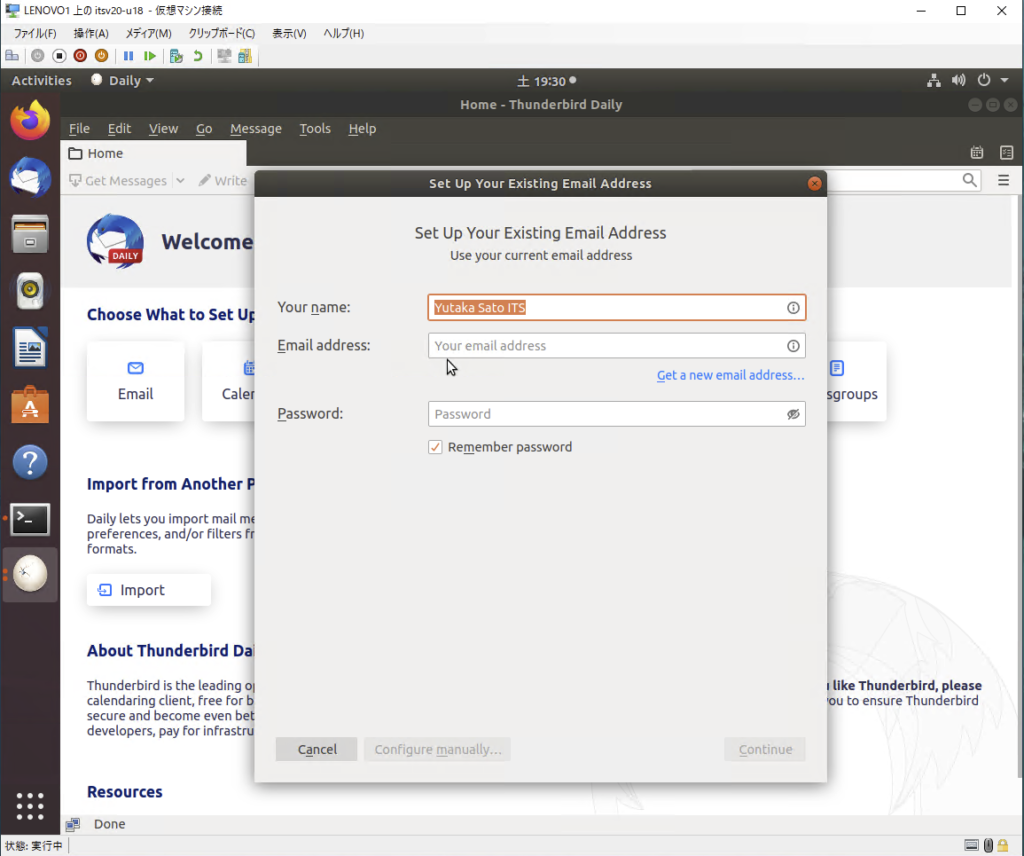Screen dimensions: 1024x856
Task: Open the Daily application menu in top bar
Action: [123, 81]
